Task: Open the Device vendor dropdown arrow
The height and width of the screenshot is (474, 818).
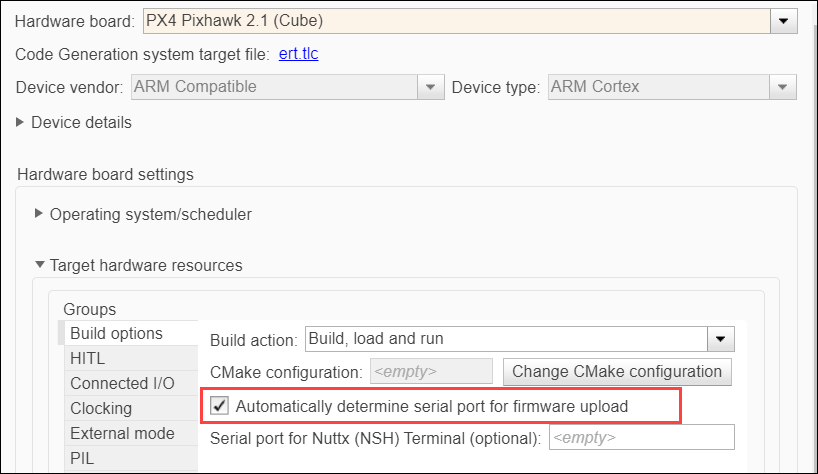Action: [x=430, y=87]
